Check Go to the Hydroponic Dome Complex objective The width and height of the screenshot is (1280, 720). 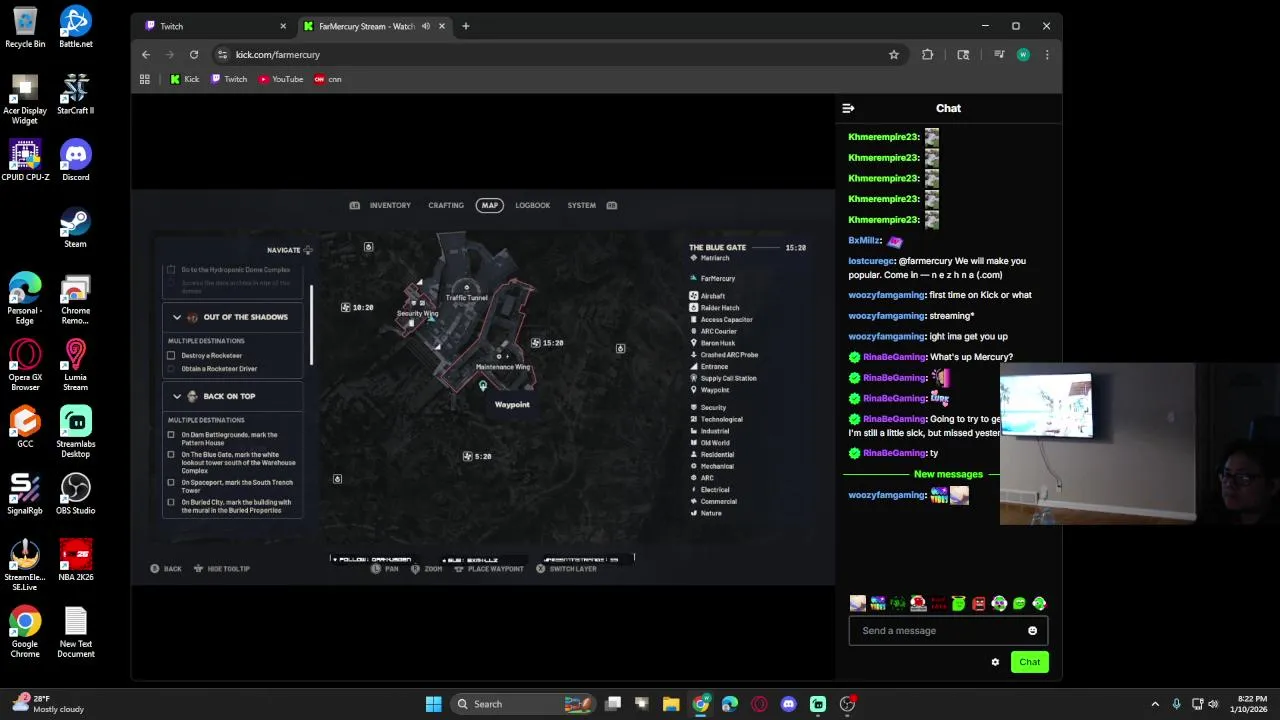171,270
